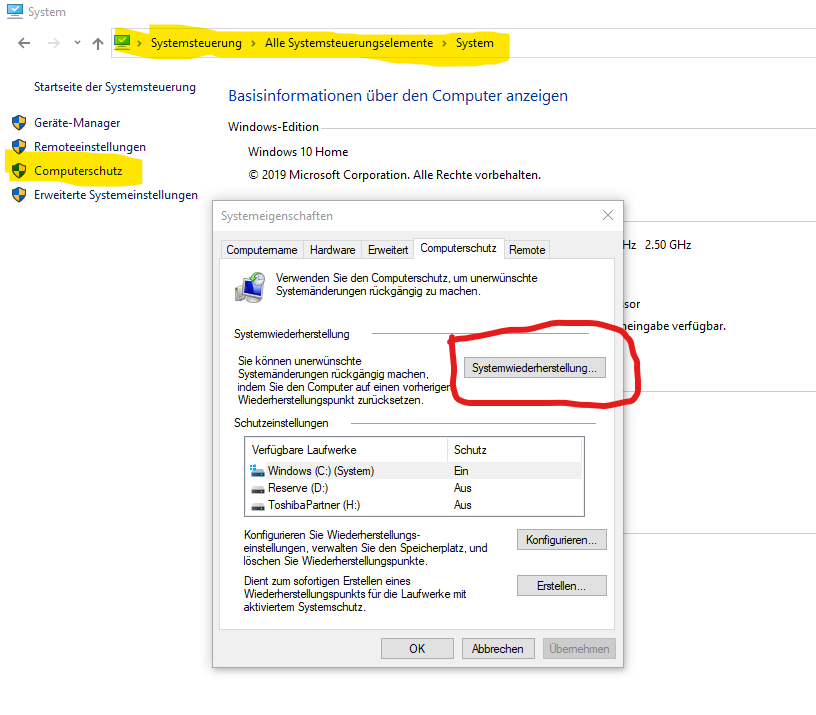Image resolution: width=816 pixels, height=715 pixels.
Task: Click the Verfügbare Laufwerke column header
Action: pyautogui.click(x=346, y=450)
